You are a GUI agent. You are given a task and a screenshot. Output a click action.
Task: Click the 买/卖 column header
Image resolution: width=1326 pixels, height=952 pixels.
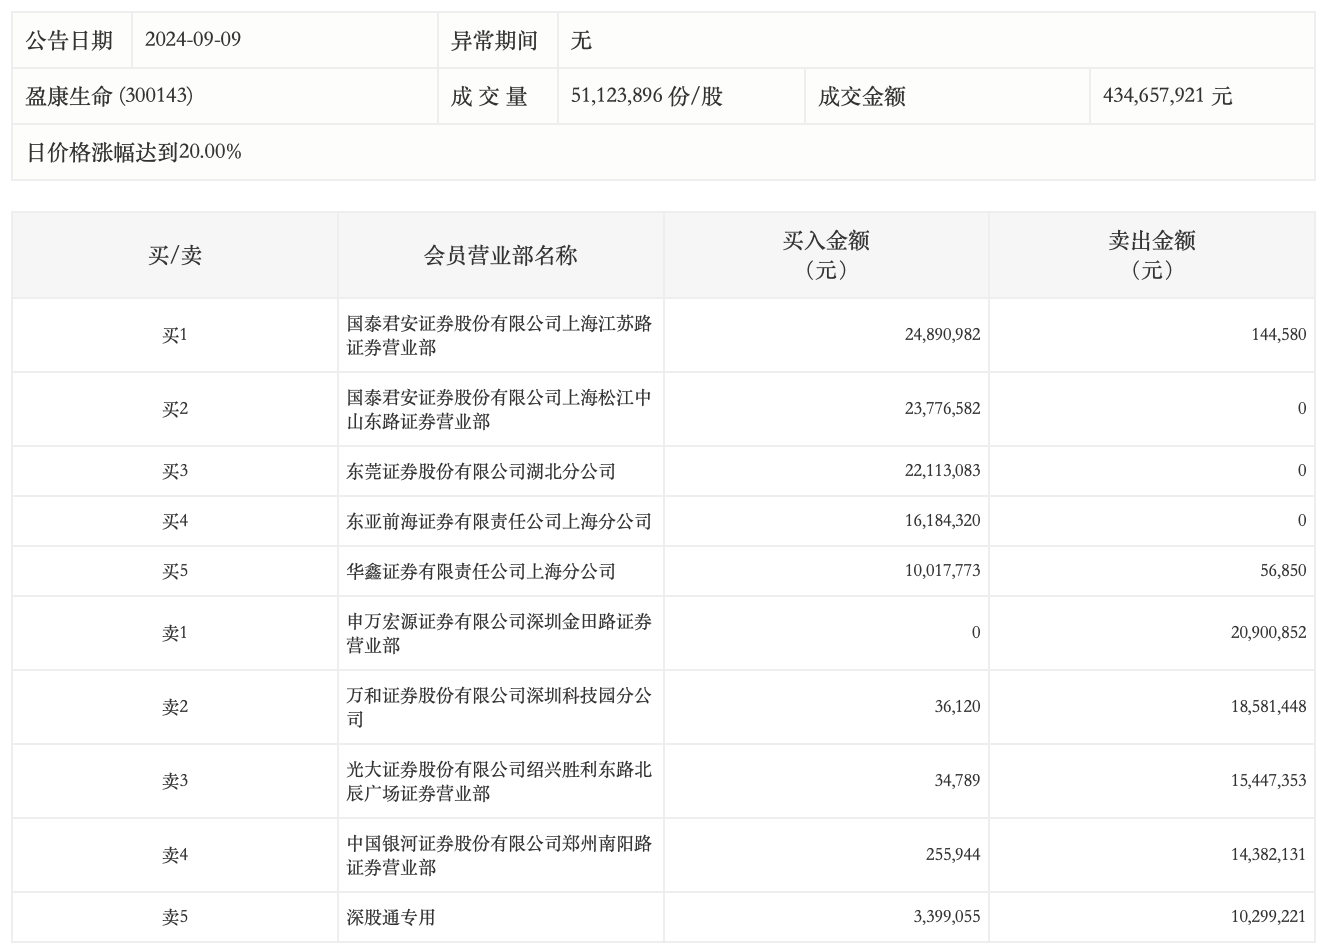(175, 255)
